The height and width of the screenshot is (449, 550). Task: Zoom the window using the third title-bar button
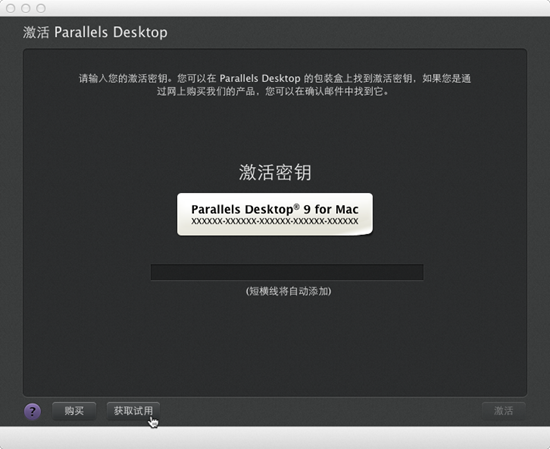click(41, 8)
